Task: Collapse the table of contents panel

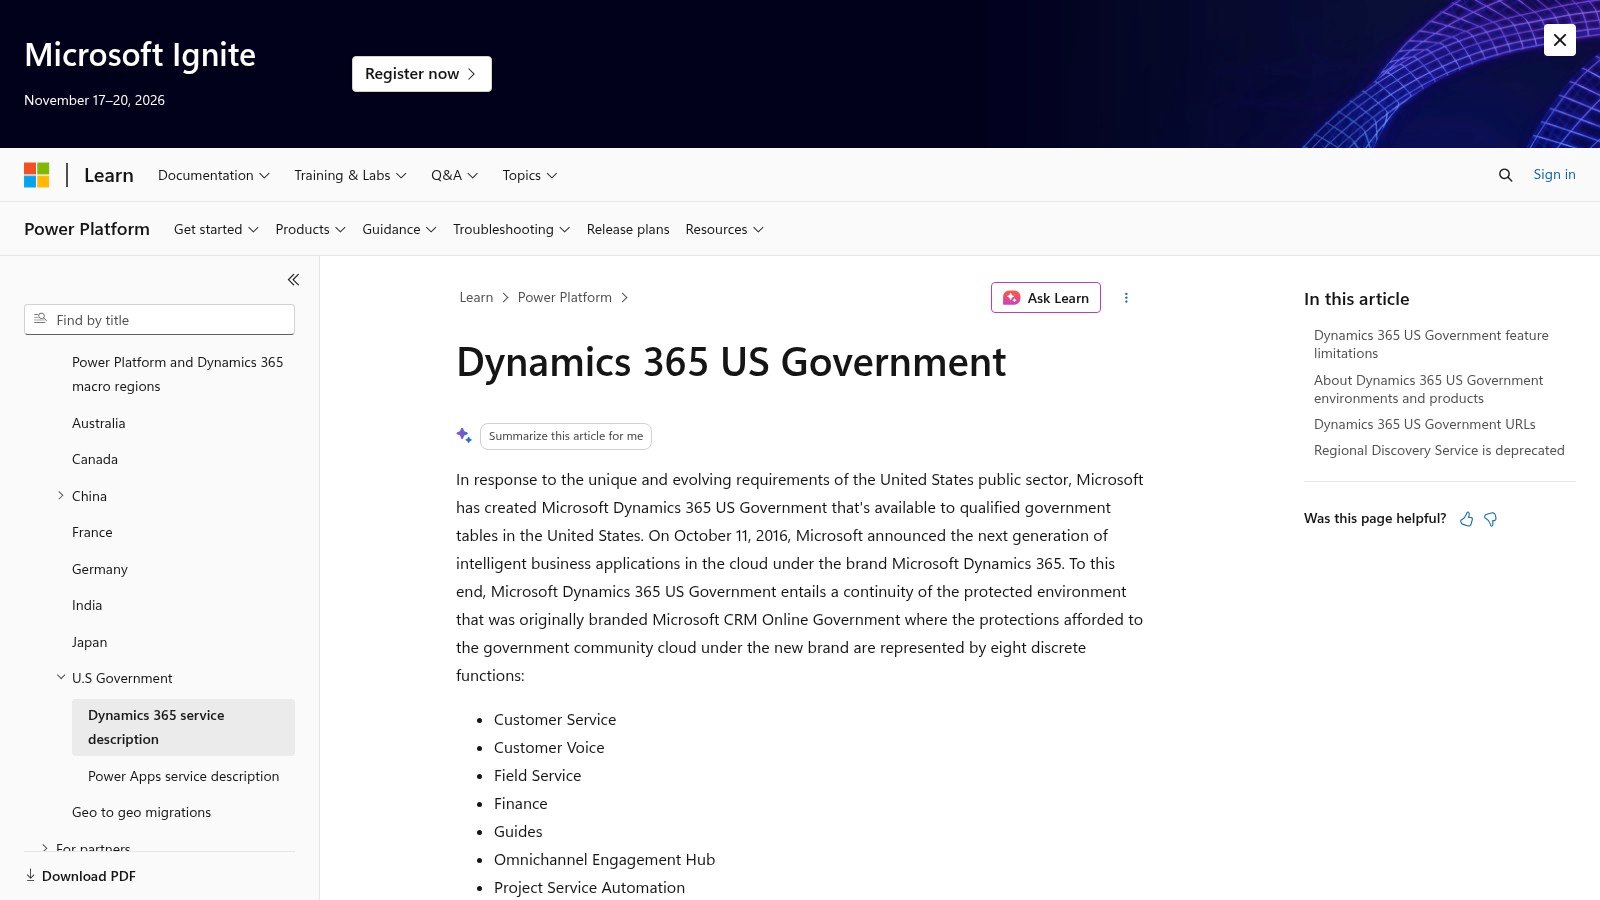Action: [293, 280]
